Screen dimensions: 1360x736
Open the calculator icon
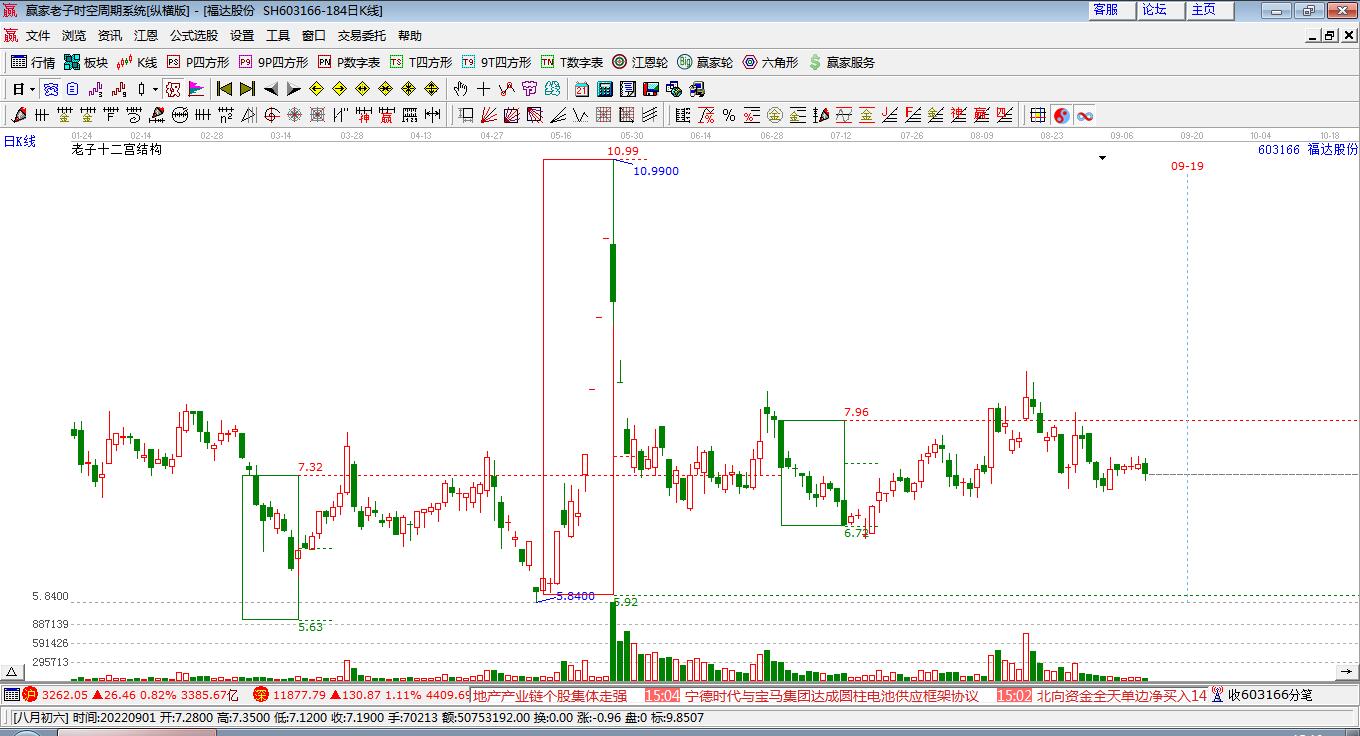pos(604,89)
